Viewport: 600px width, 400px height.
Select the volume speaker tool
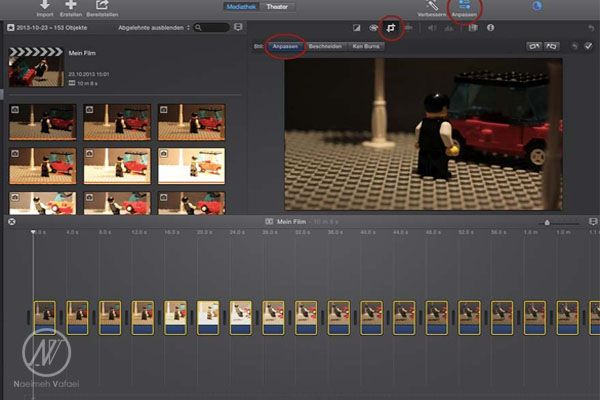432,28
